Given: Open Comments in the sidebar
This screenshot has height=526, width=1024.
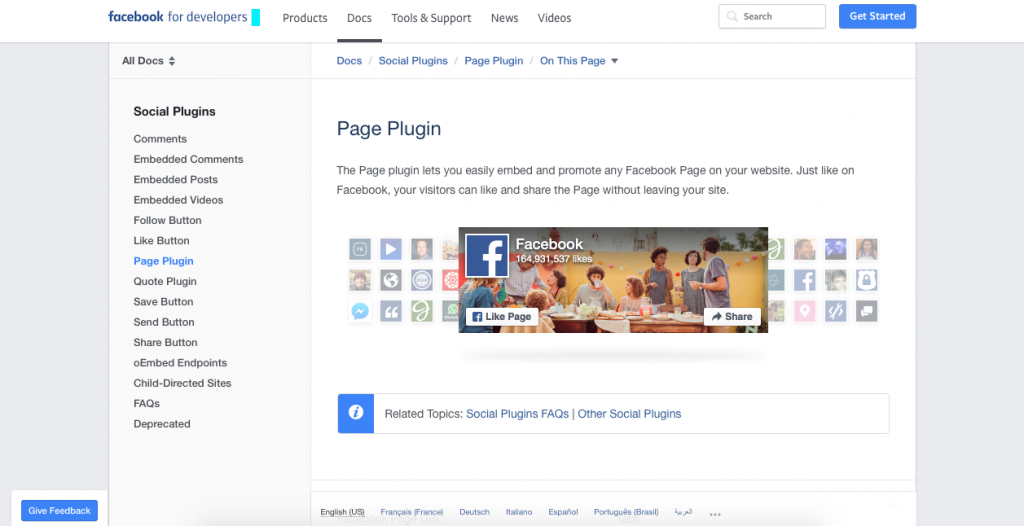Looking at the screenshot, I should click(160, 139).
